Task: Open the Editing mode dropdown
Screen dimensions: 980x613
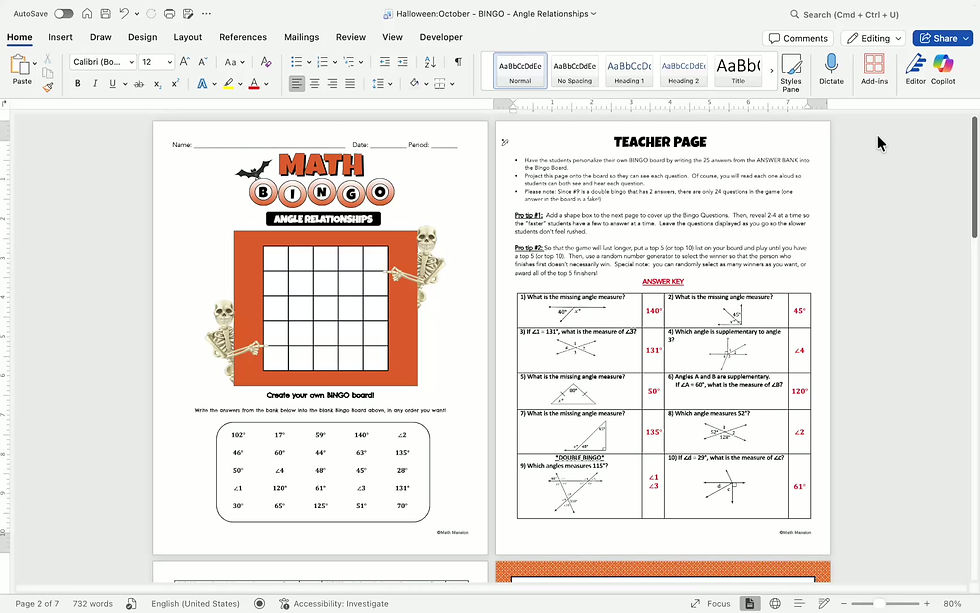Action: (874, 38)
